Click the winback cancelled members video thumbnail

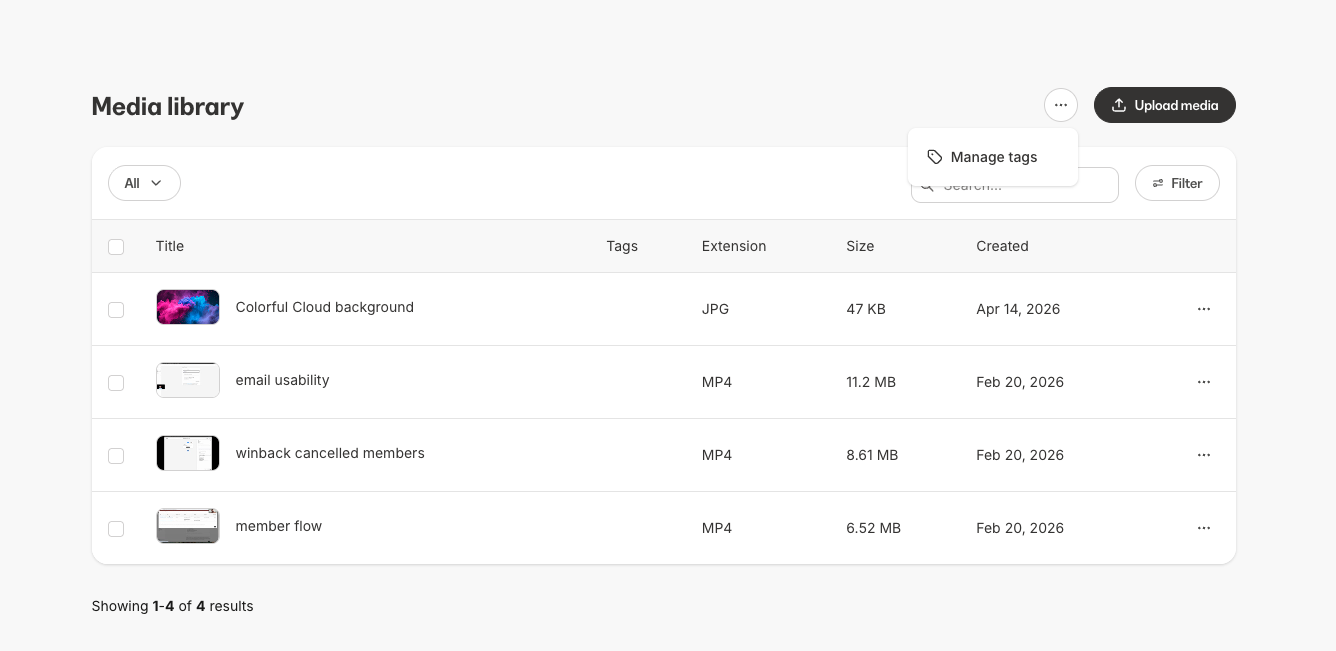[x=188, y=453]
